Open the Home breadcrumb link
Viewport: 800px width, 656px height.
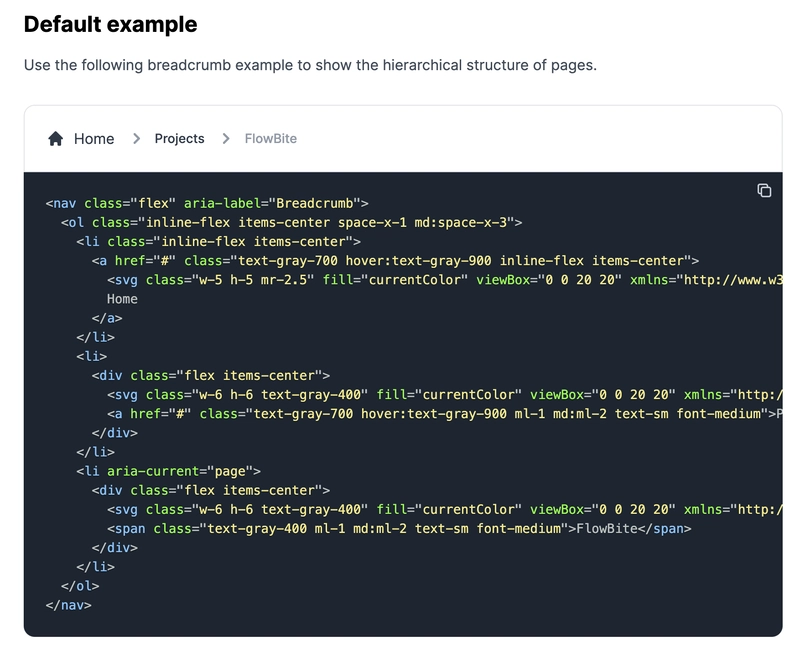tap(94, 139)
